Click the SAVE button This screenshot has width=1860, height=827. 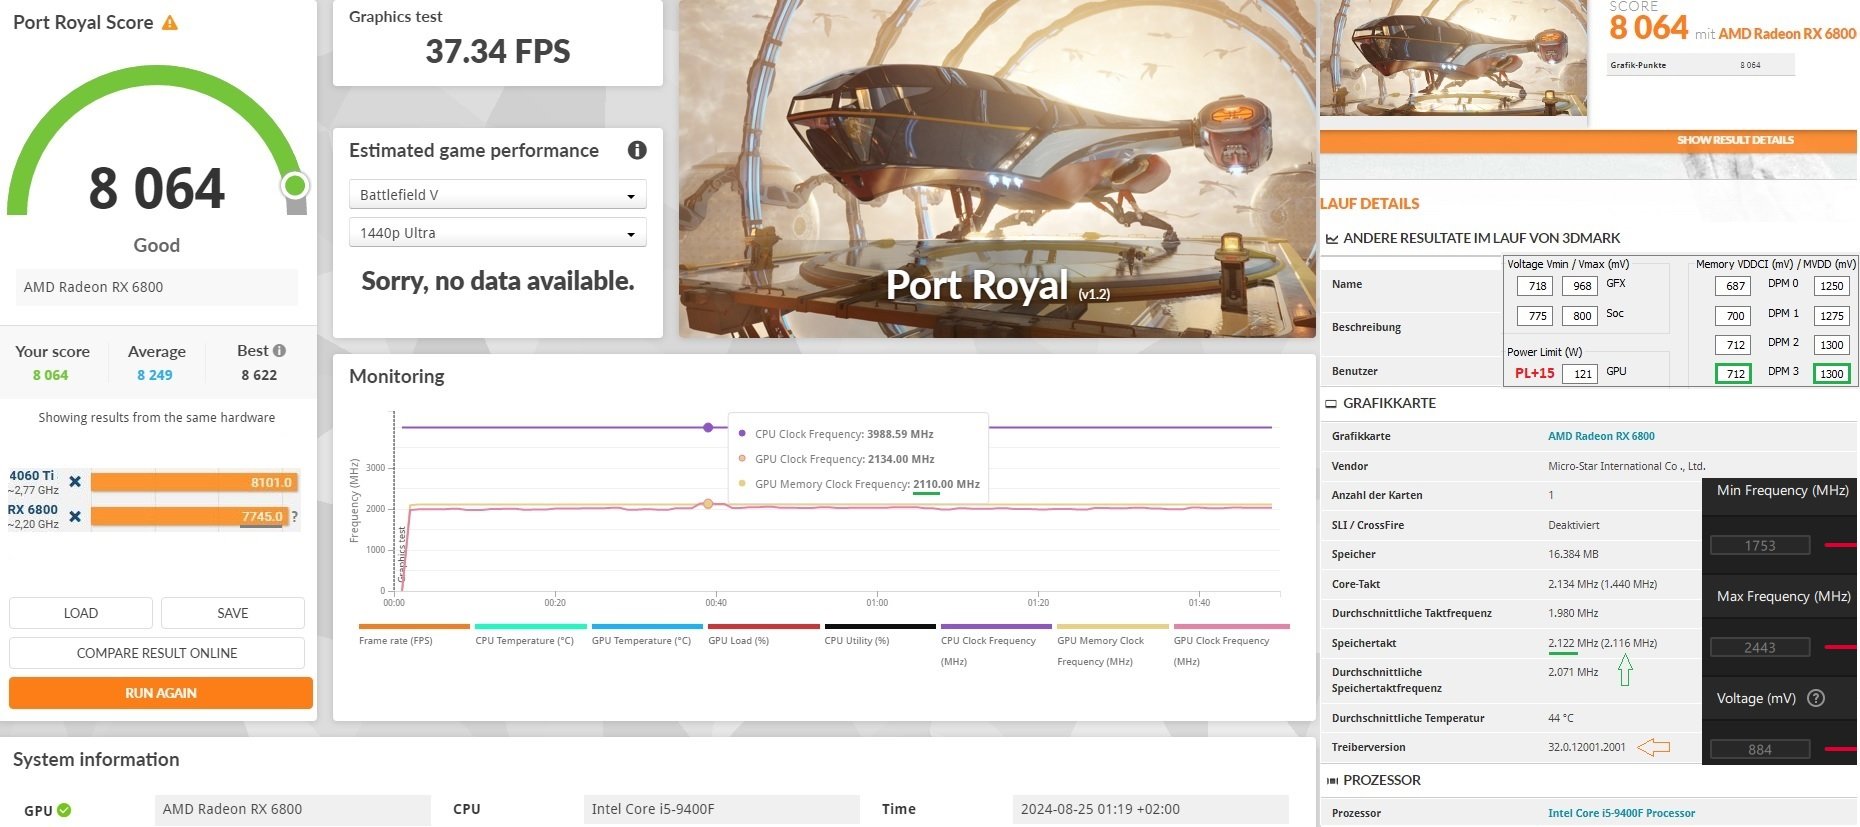[x=233, y=613]
